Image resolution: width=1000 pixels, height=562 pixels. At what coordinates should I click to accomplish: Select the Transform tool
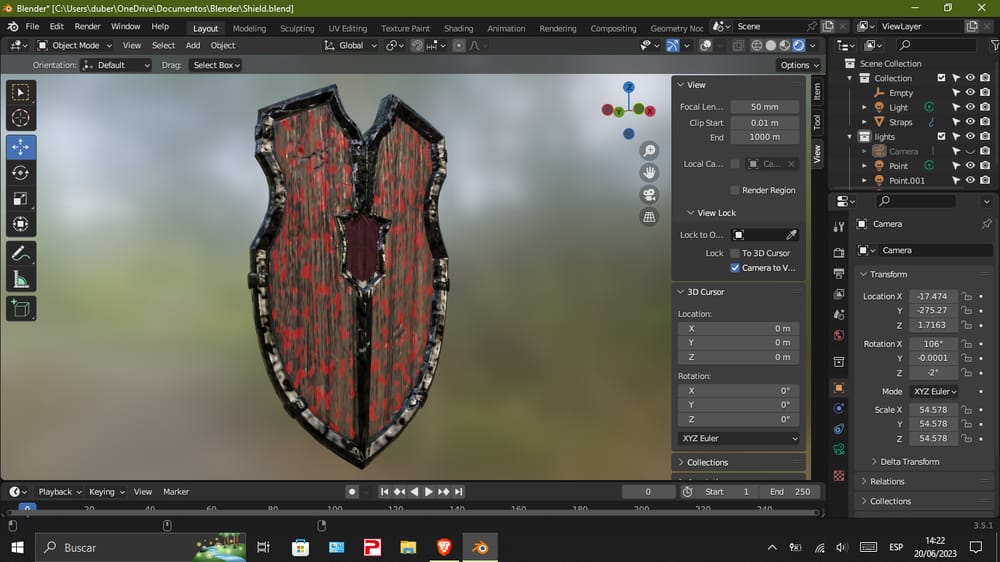tap(20, 224)
